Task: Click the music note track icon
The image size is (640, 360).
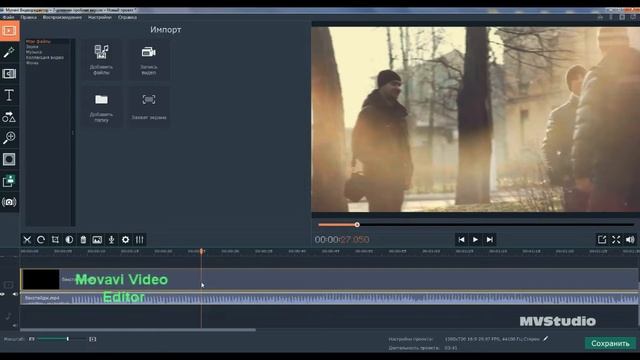Action: [9, 316]
